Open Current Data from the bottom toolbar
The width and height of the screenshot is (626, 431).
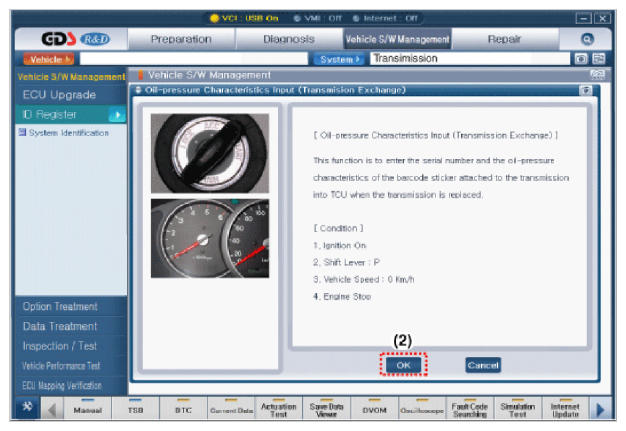231,409
